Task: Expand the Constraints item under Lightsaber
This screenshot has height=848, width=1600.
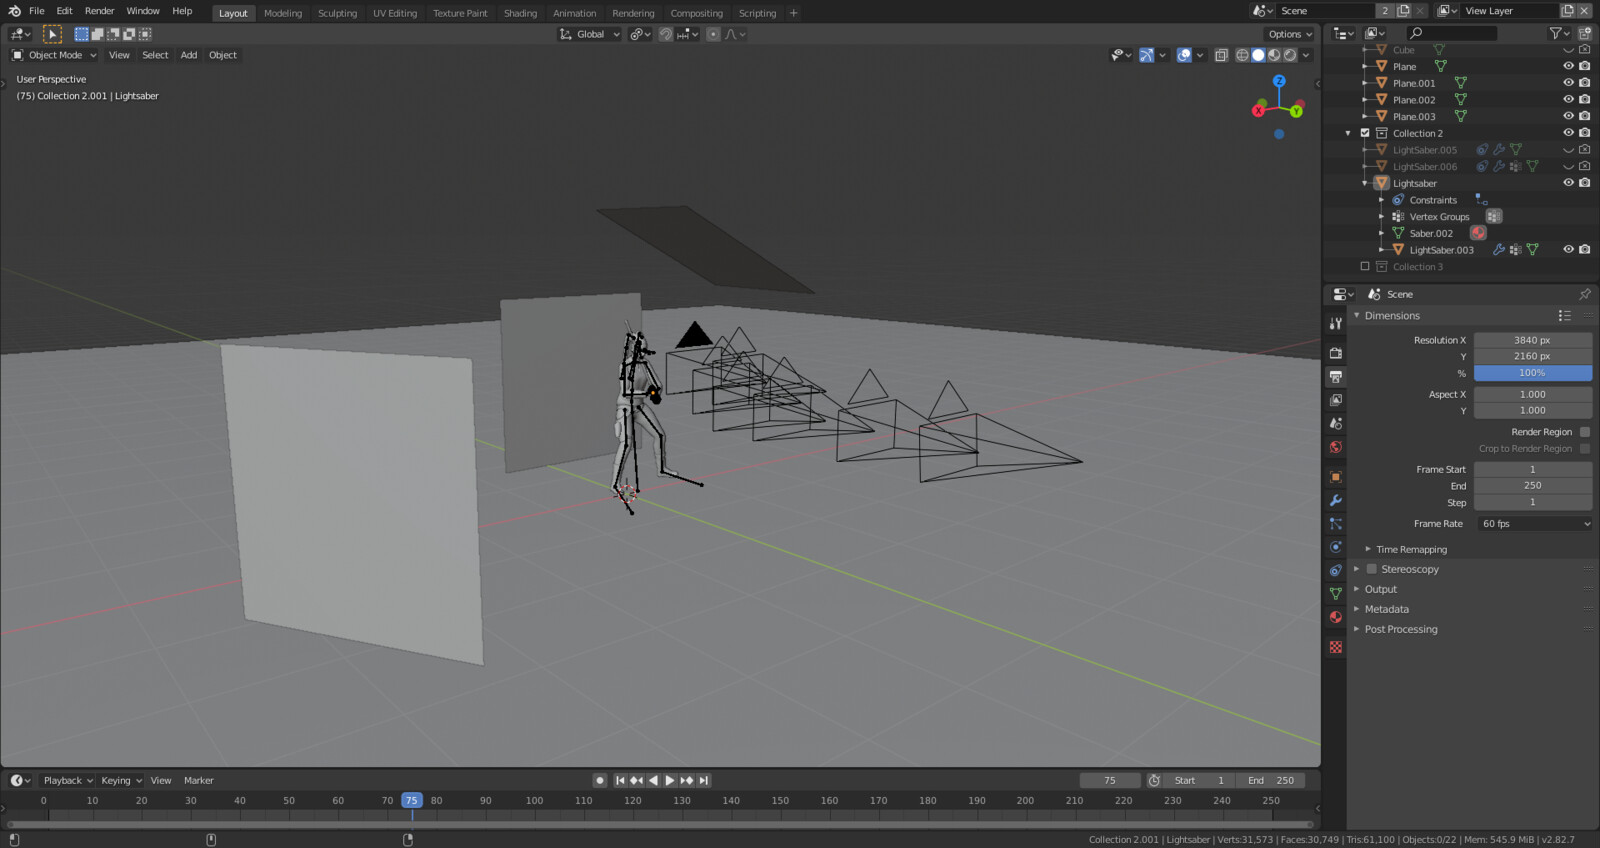Action: 1382,200
